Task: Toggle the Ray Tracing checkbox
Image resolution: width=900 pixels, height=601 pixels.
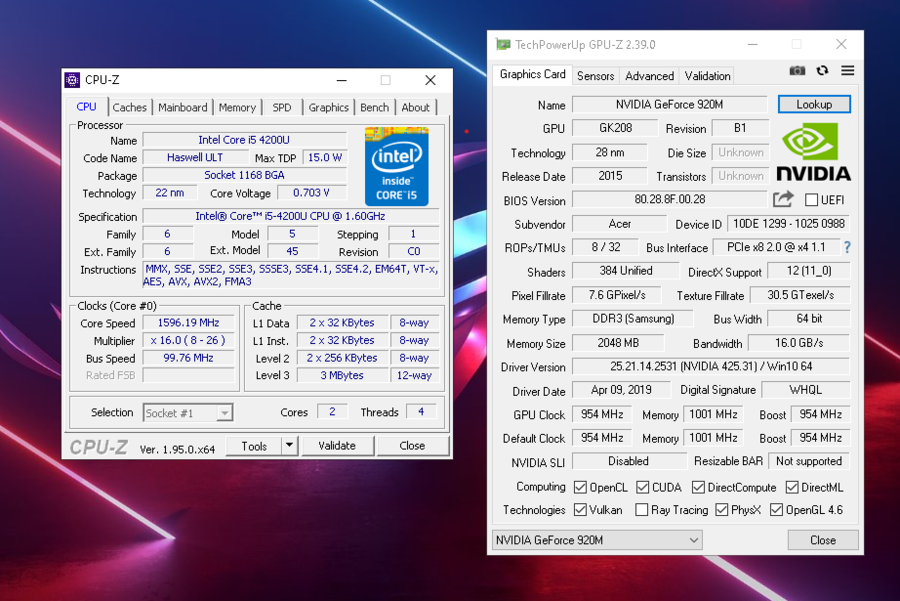Action: [x=641, y=510]
